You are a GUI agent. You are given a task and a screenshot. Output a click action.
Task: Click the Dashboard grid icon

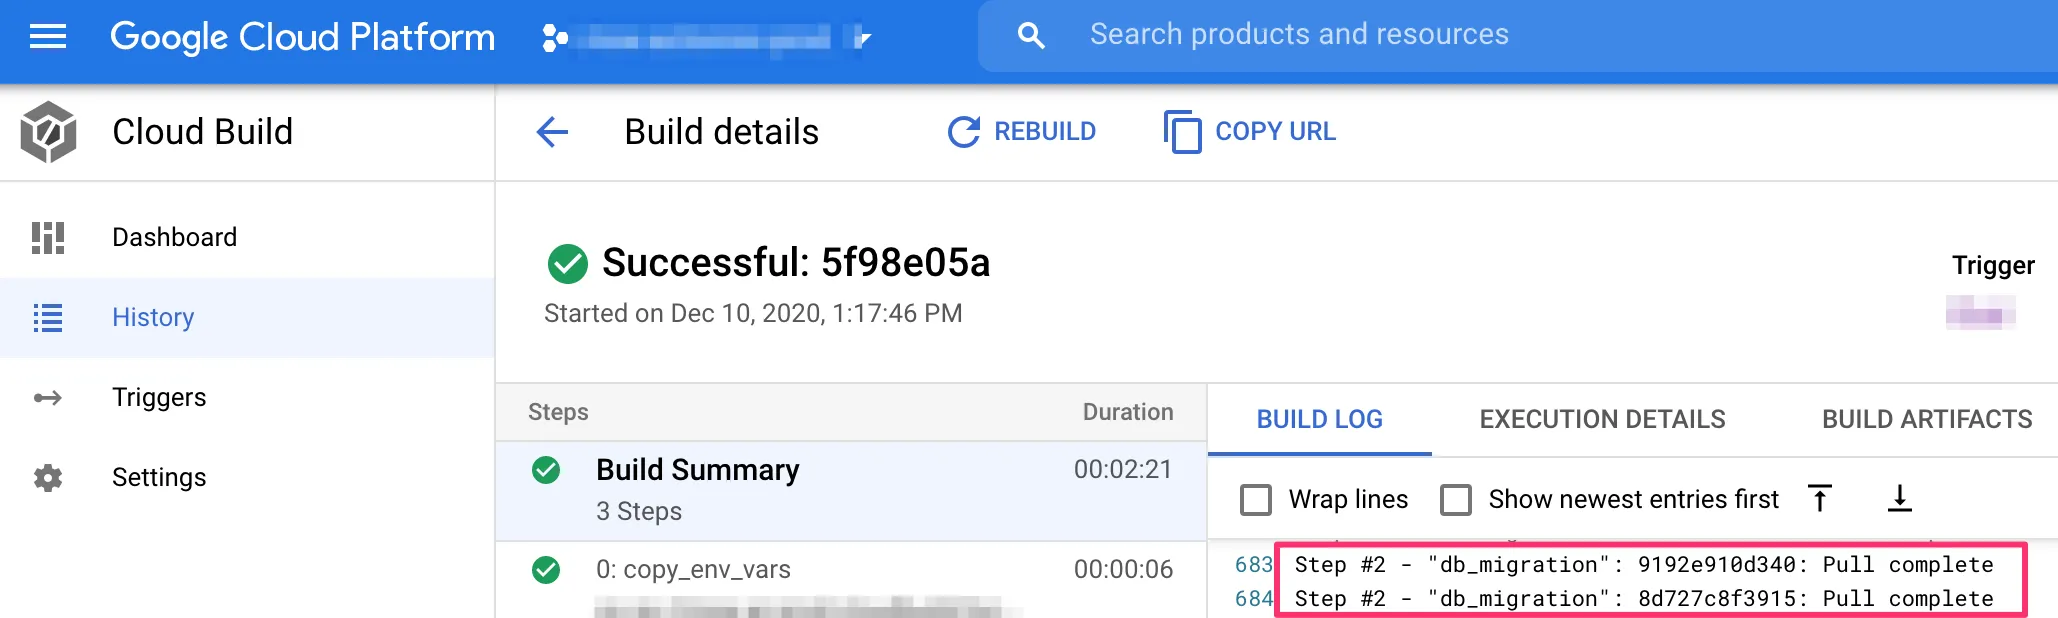tap(47, 237)
